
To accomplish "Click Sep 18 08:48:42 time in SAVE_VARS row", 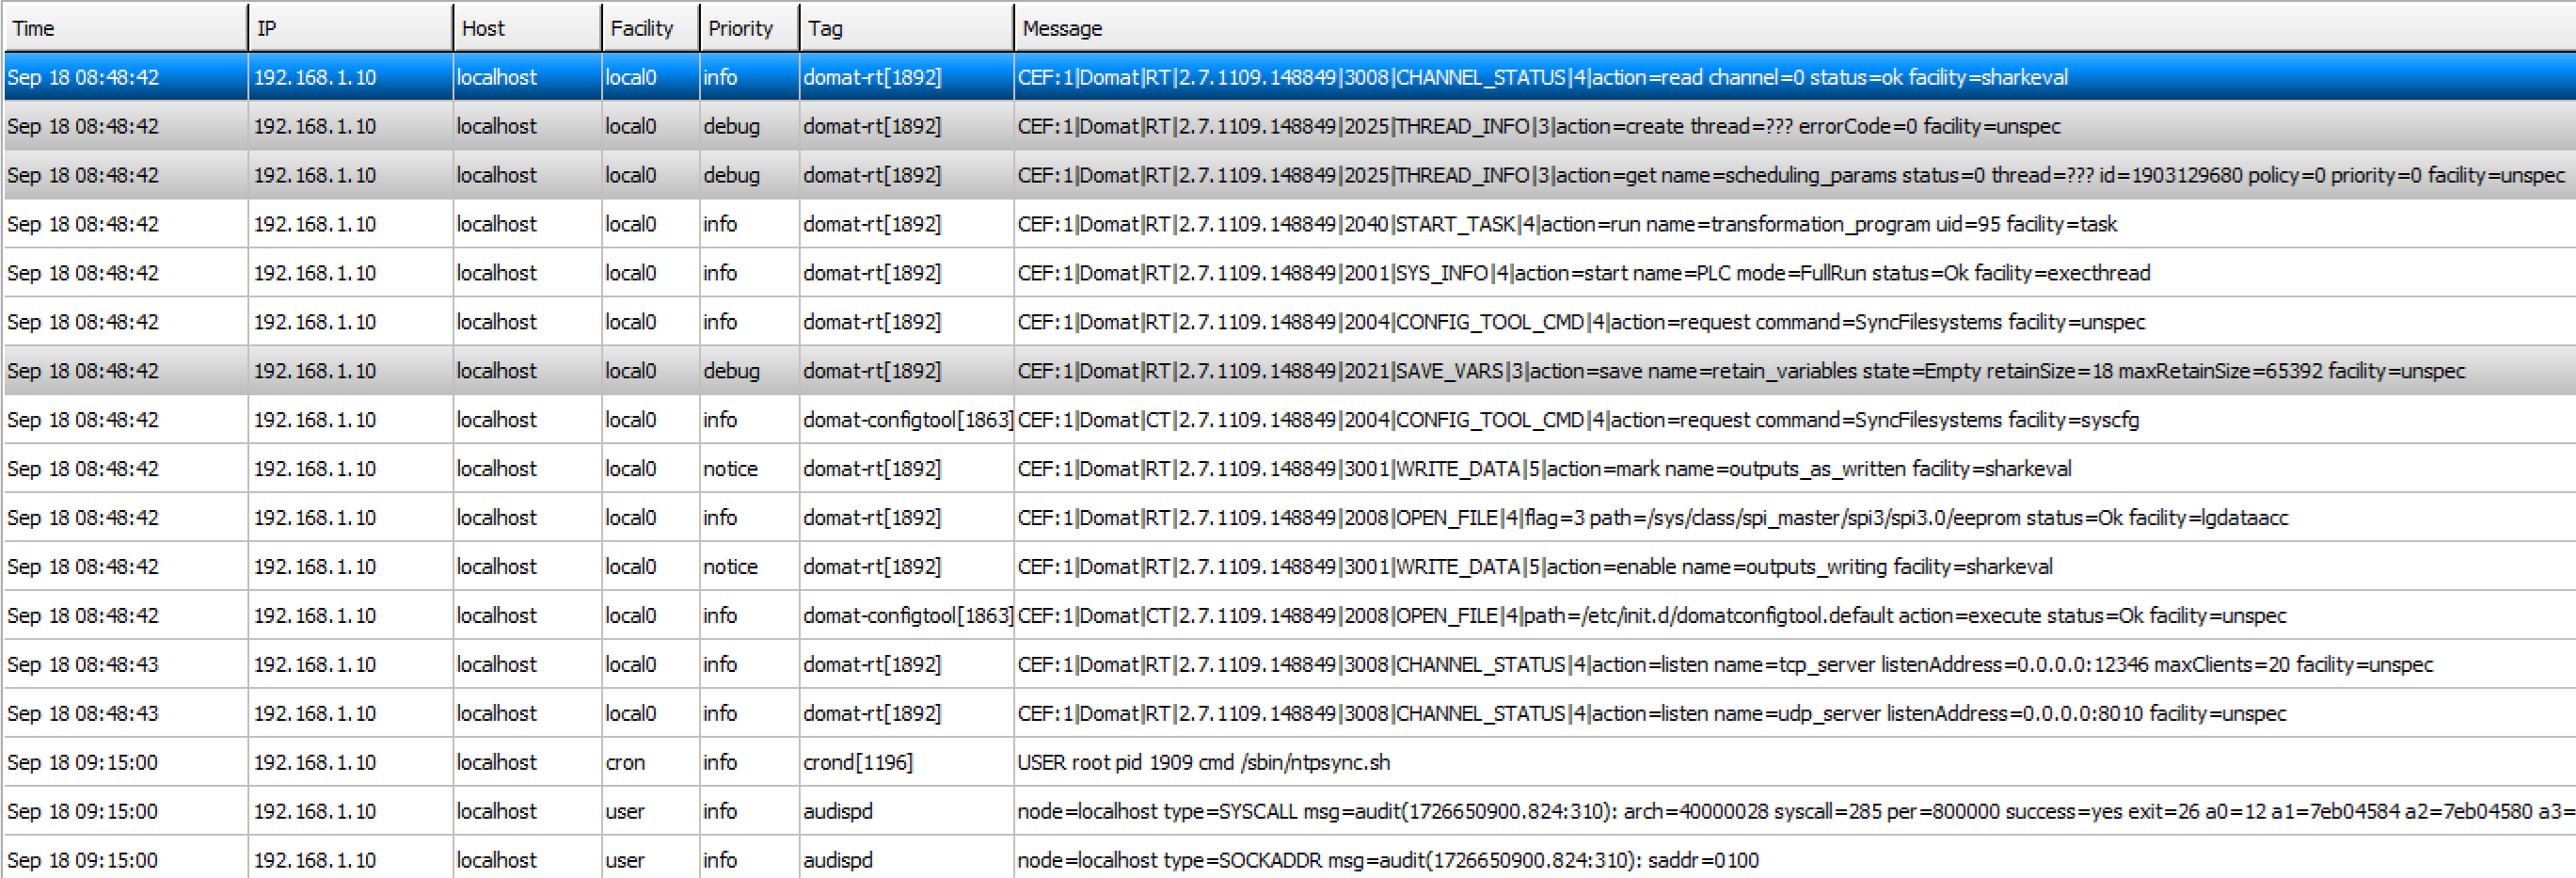I will (83, 371).
